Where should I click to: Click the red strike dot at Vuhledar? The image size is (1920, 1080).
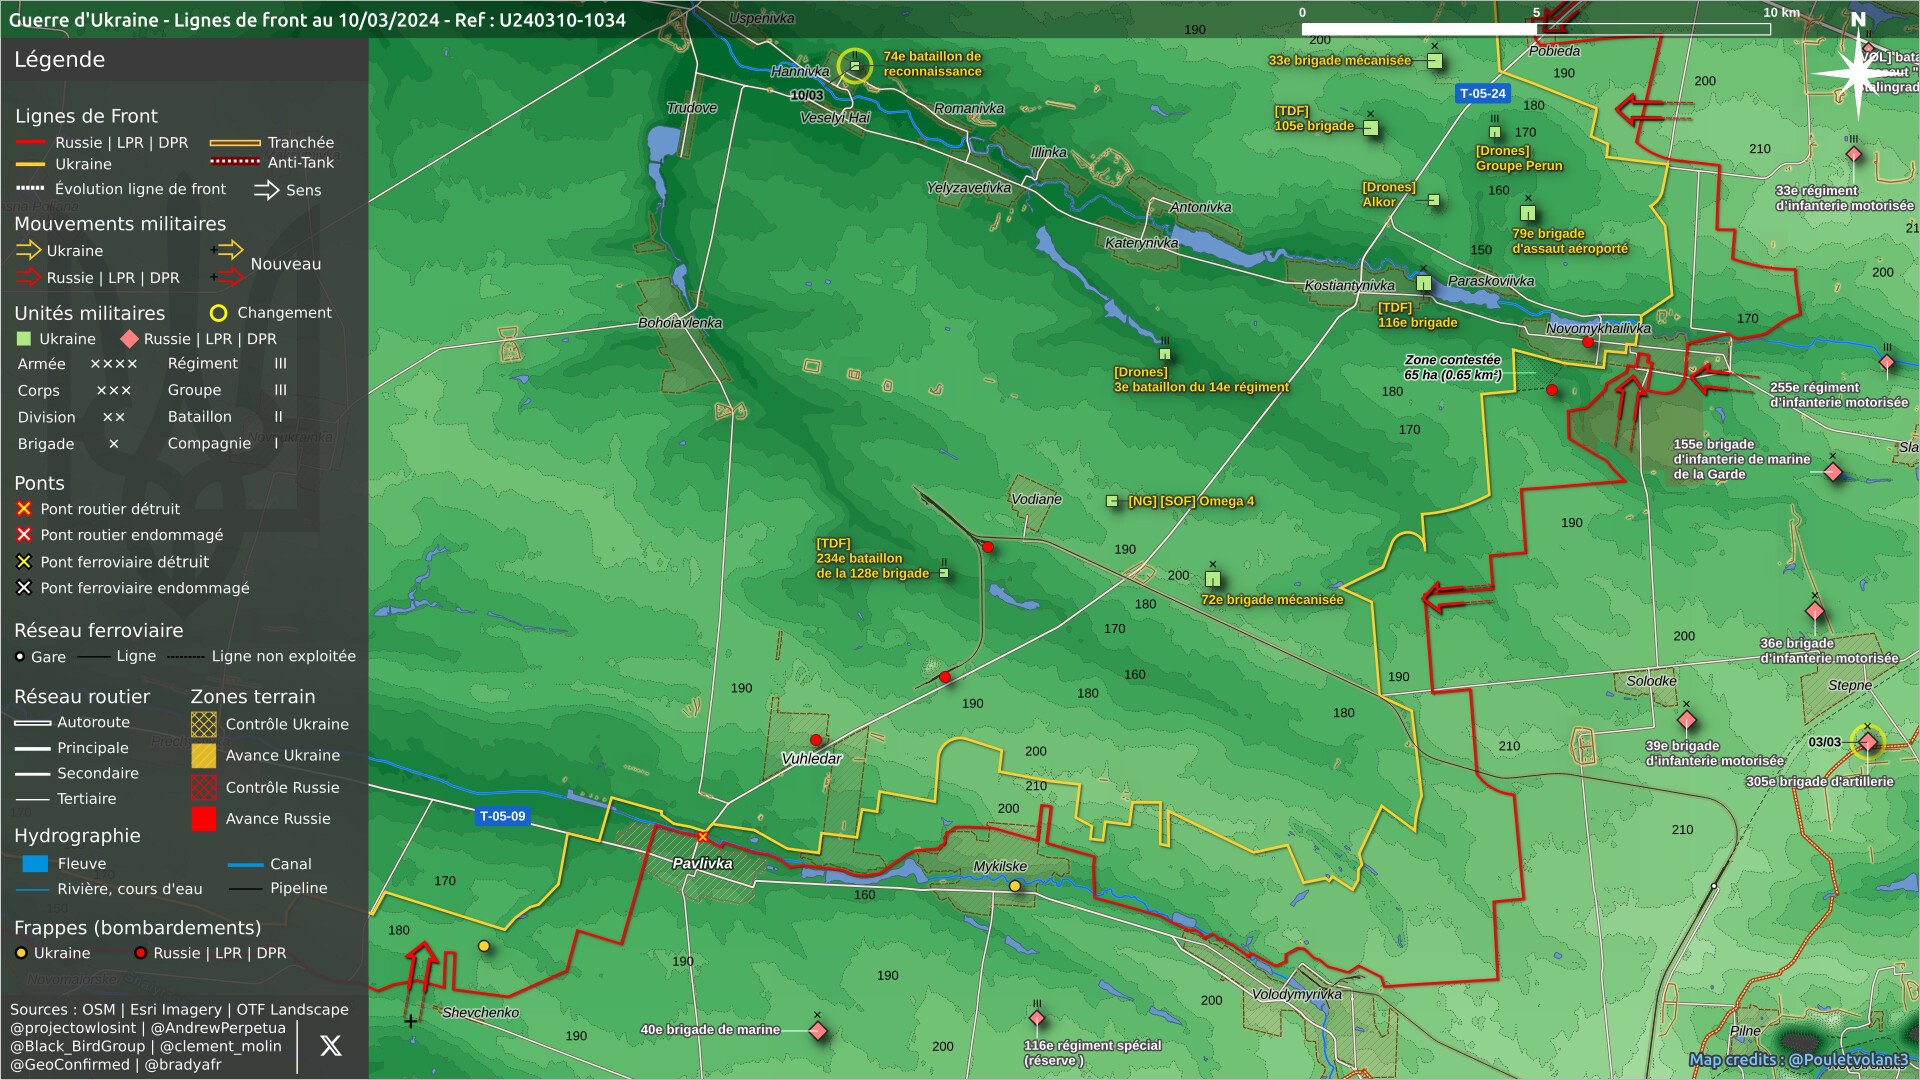coord(816,740)
